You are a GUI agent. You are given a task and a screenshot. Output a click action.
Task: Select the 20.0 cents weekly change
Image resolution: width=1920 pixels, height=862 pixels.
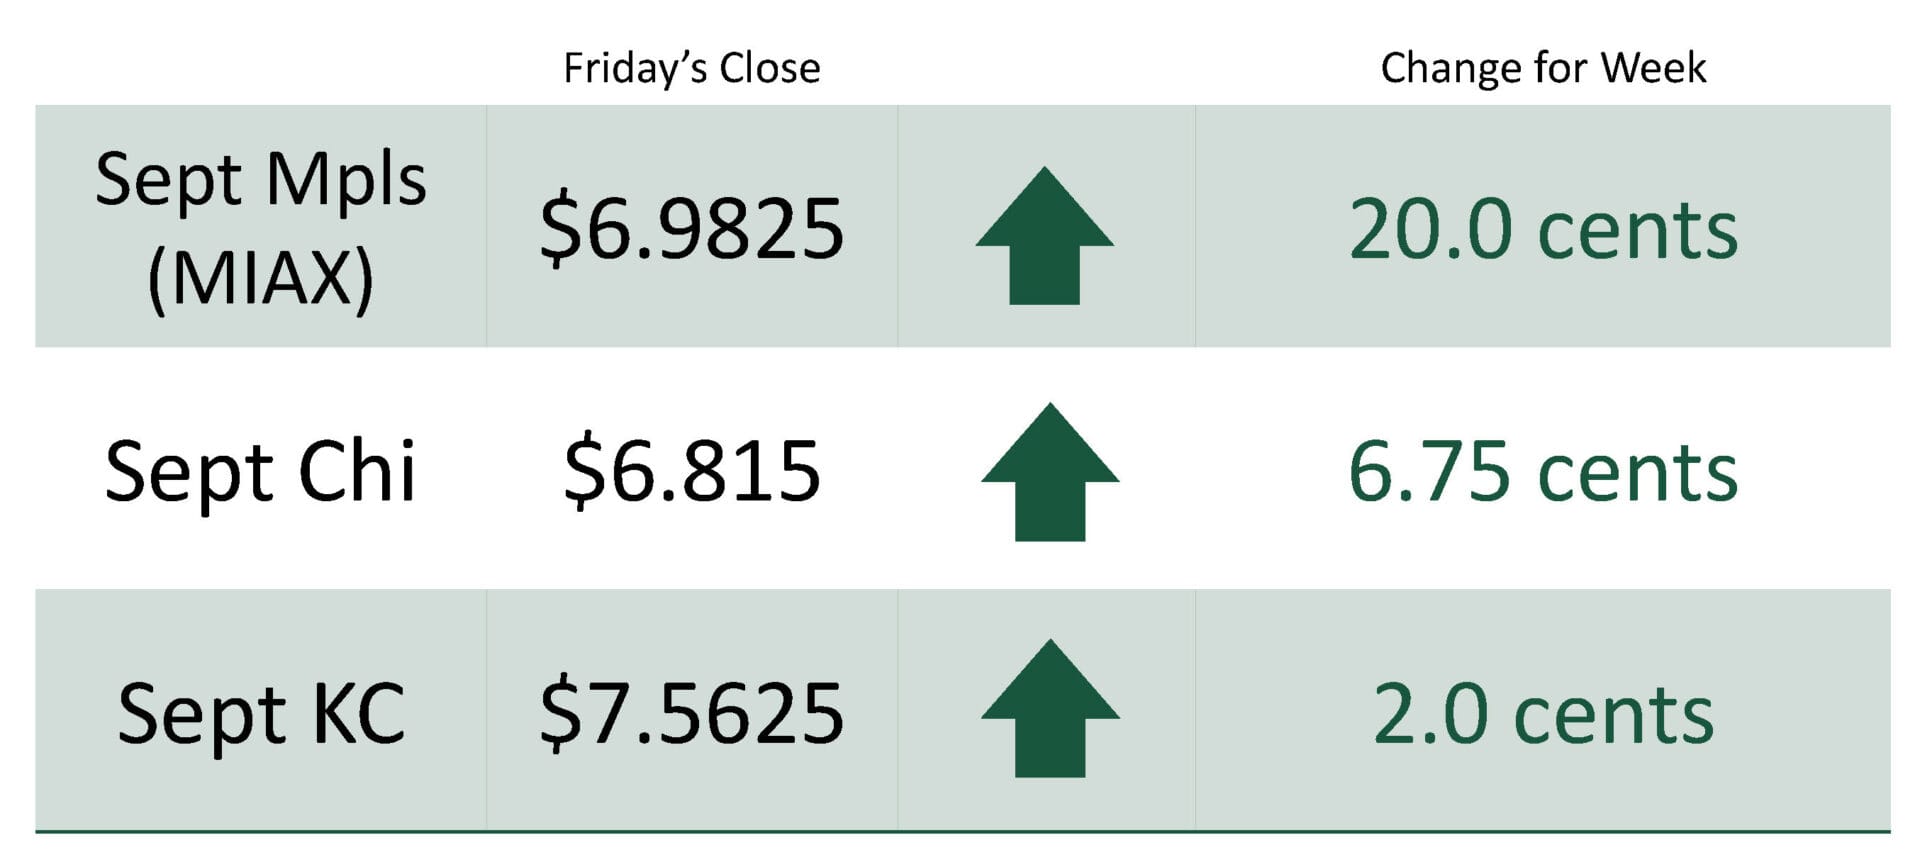[x=1543, y=230]
